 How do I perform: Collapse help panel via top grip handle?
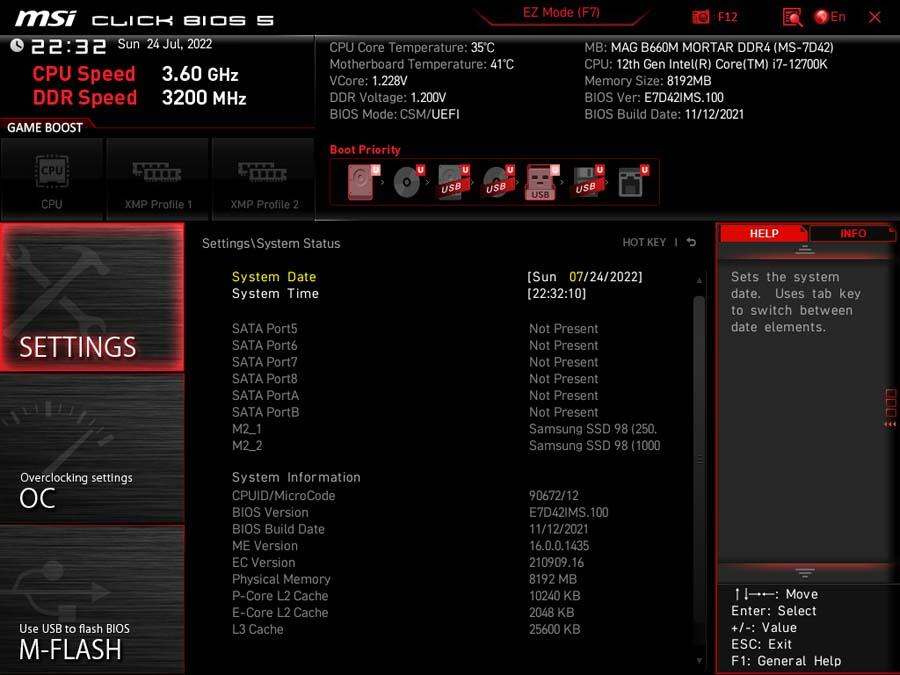coord(805,250)
